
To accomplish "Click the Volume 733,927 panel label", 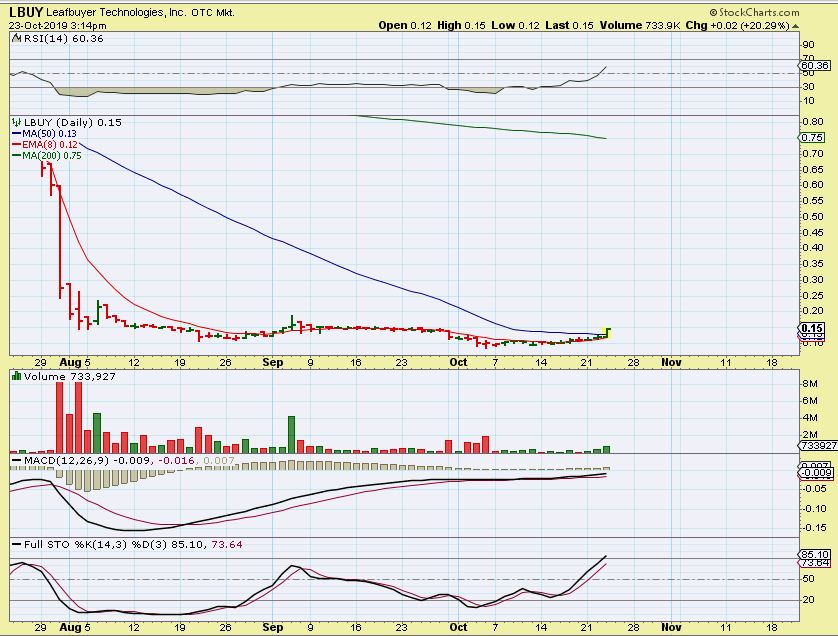I will (69, 376).
